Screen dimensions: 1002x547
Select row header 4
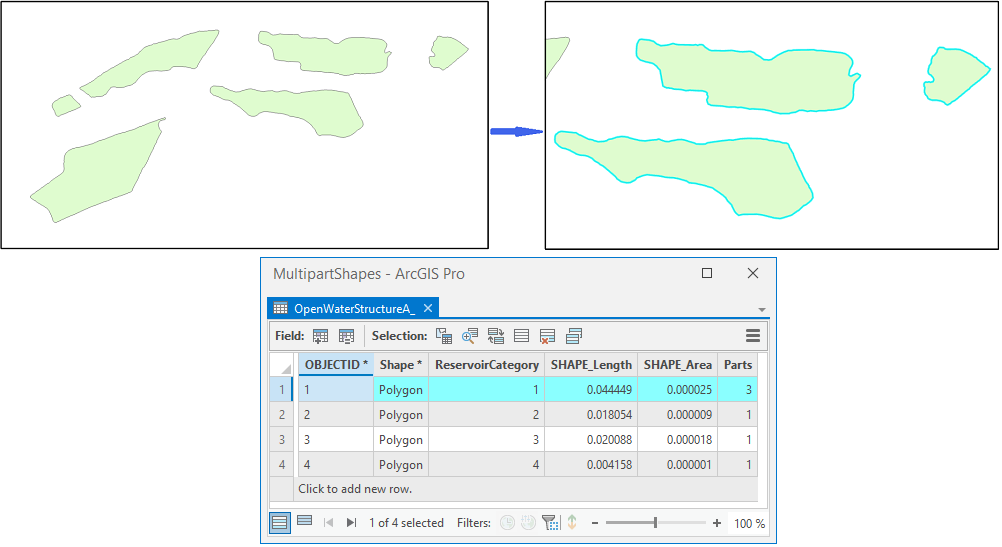pos(281,464)
